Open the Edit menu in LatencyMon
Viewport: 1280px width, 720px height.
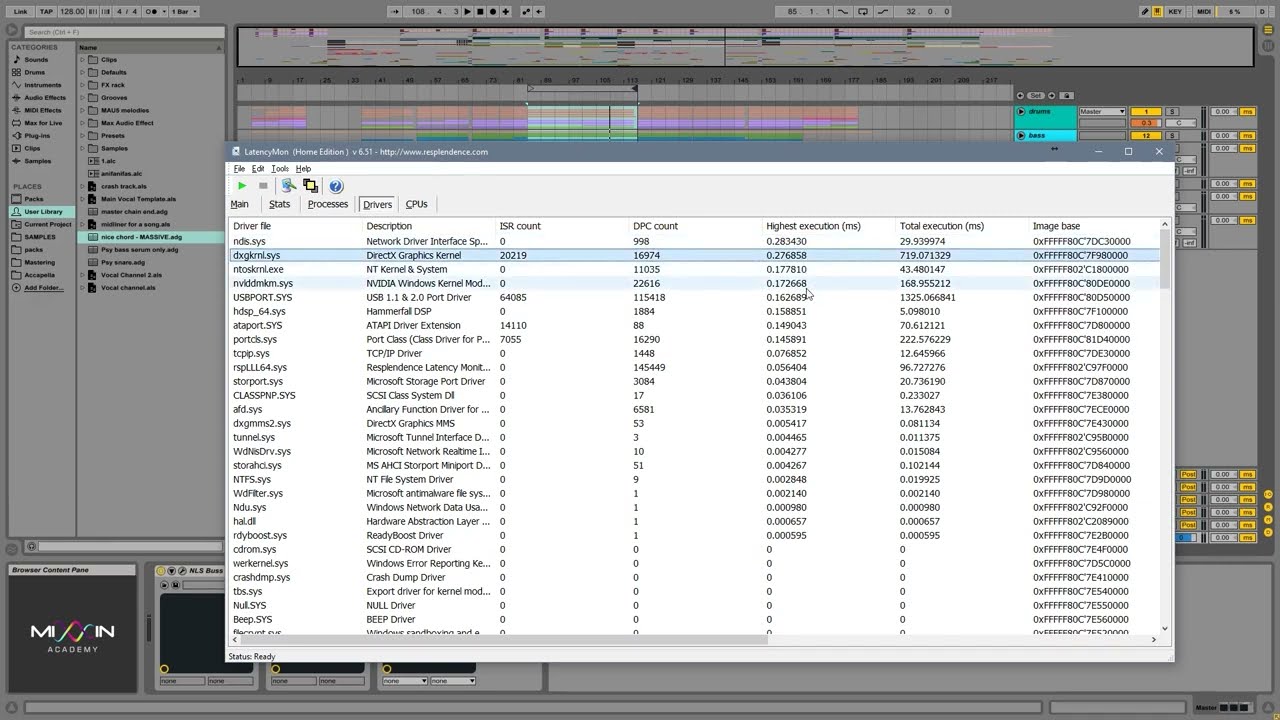pos(258,169)
